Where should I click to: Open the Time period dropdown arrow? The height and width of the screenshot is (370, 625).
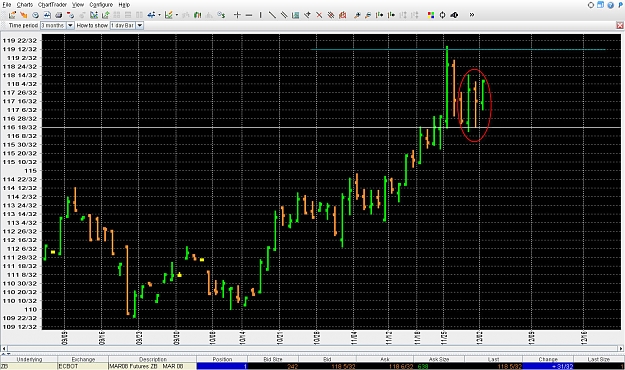coord(70,26)
